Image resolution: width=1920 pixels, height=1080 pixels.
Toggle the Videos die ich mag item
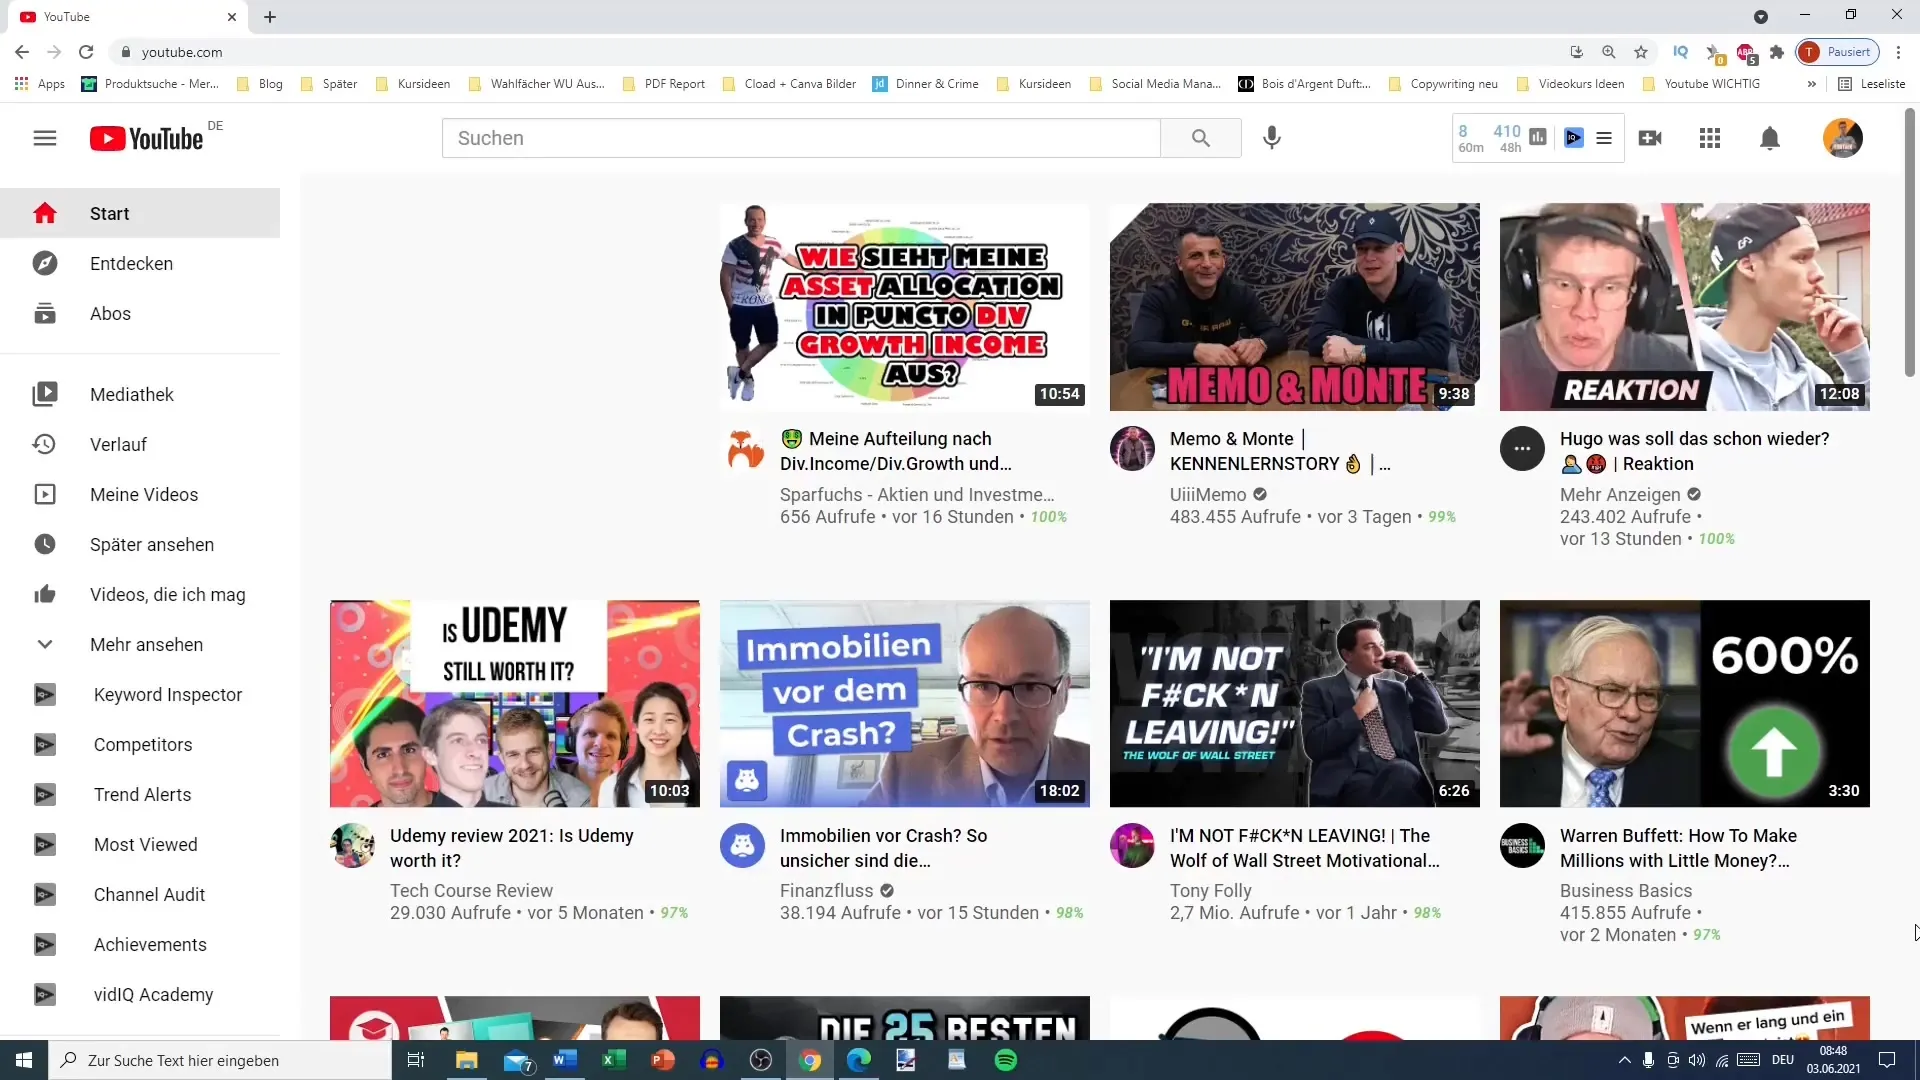tap(166, 595)
